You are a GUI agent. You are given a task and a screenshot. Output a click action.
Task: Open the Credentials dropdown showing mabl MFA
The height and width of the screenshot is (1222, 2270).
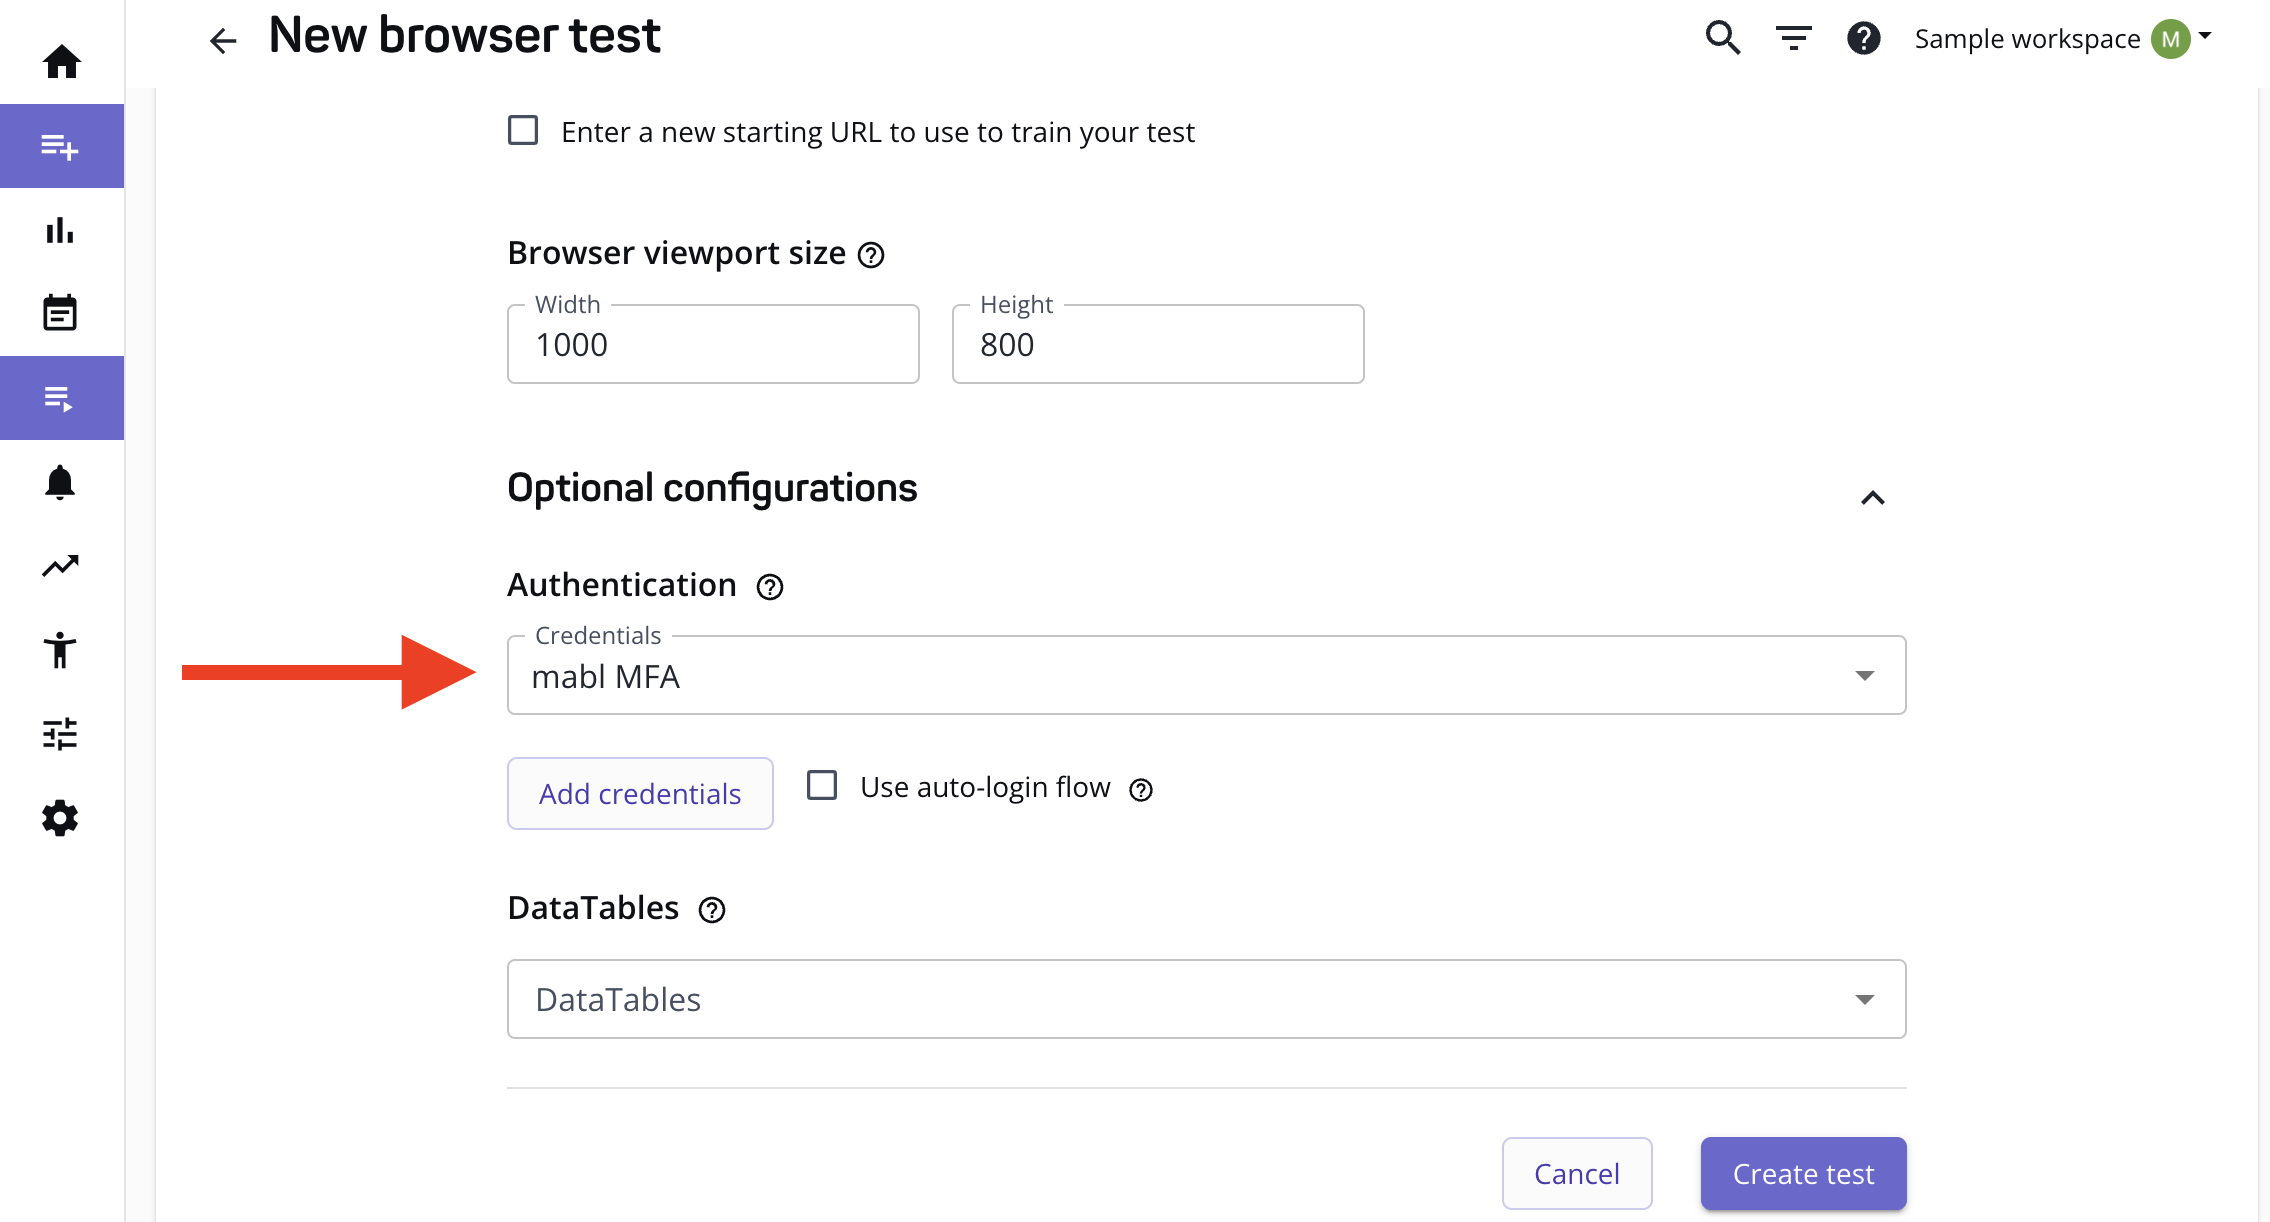(1864, 675)
